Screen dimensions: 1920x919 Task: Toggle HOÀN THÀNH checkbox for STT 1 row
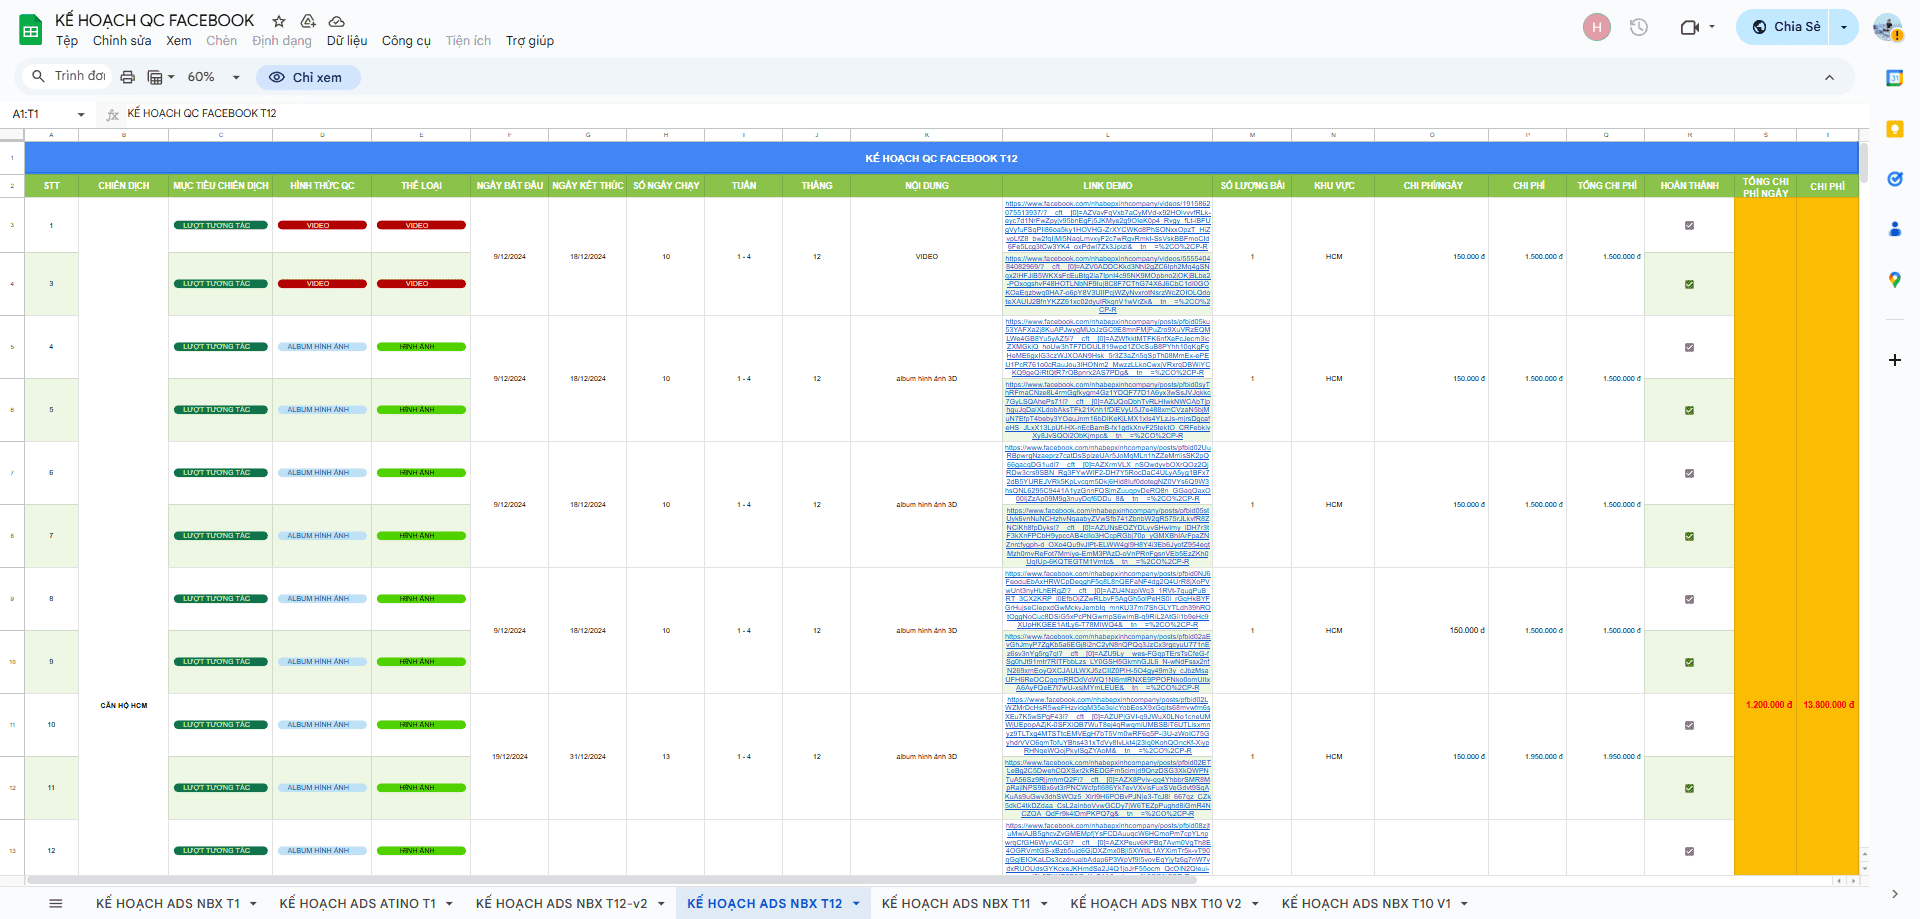[x=1689, y=225]
